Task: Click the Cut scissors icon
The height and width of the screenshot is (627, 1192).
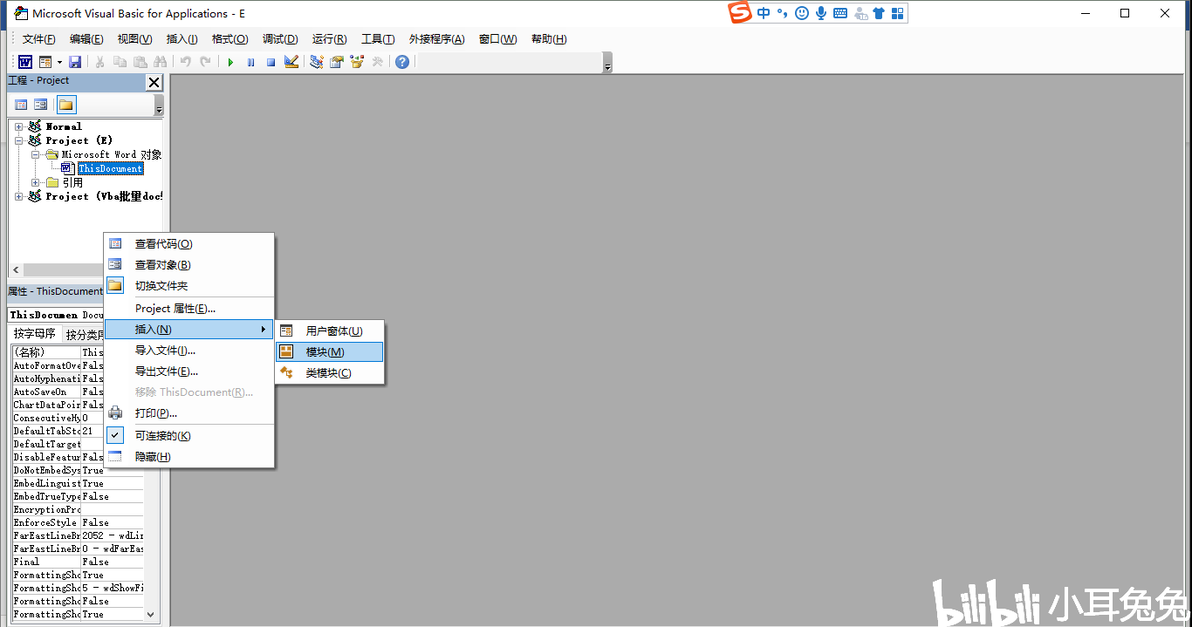Action: click(100, 62)
